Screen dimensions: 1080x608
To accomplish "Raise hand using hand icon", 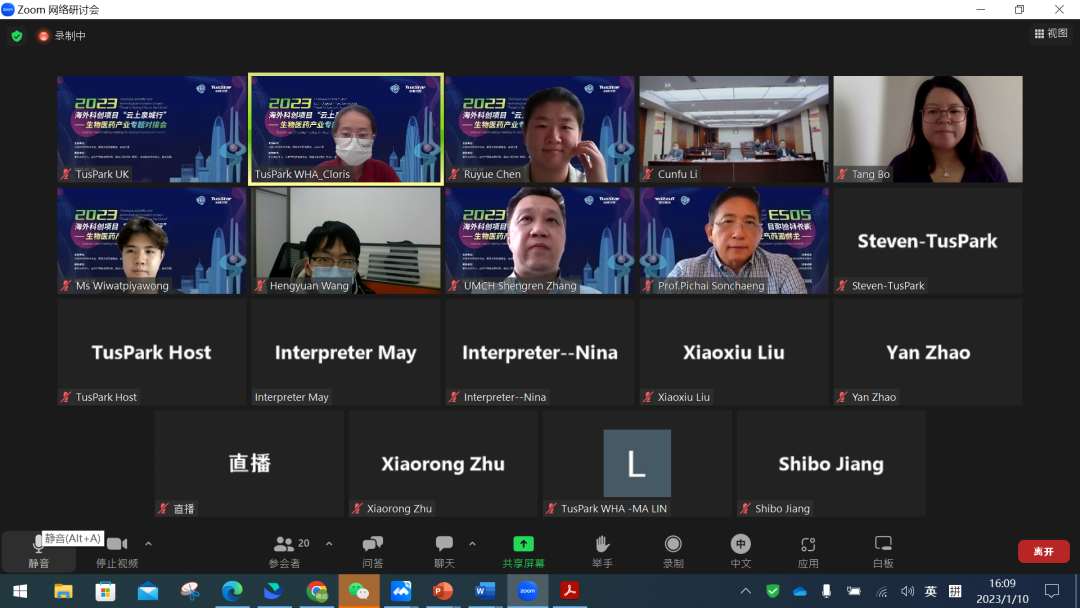I will pyautogui.click(x=602, y=552).
